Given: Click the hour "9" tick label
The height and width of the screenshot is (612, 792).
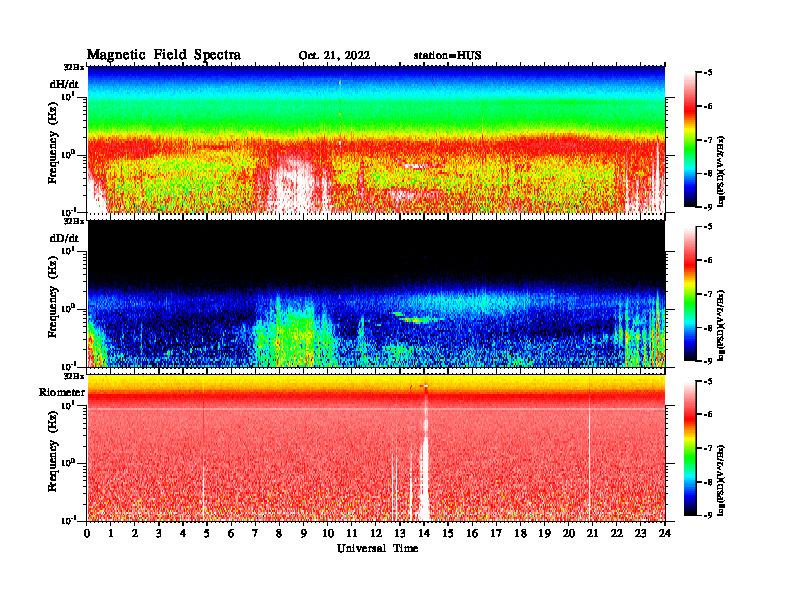Looking at the screenshot, I should tap(304, 534).
